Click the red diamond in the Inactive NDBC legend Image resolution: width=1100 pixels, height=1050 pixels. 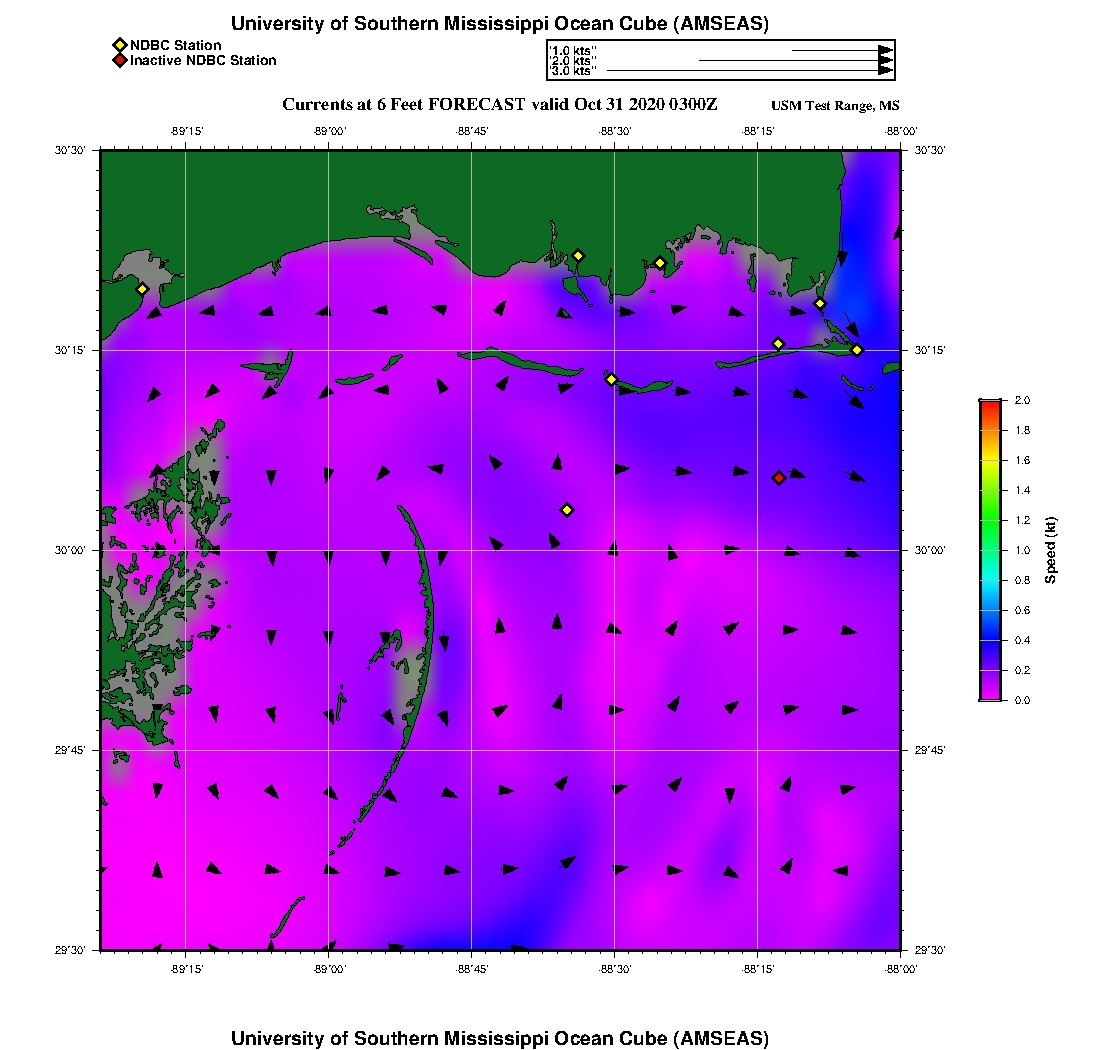(x=119, y=61)
